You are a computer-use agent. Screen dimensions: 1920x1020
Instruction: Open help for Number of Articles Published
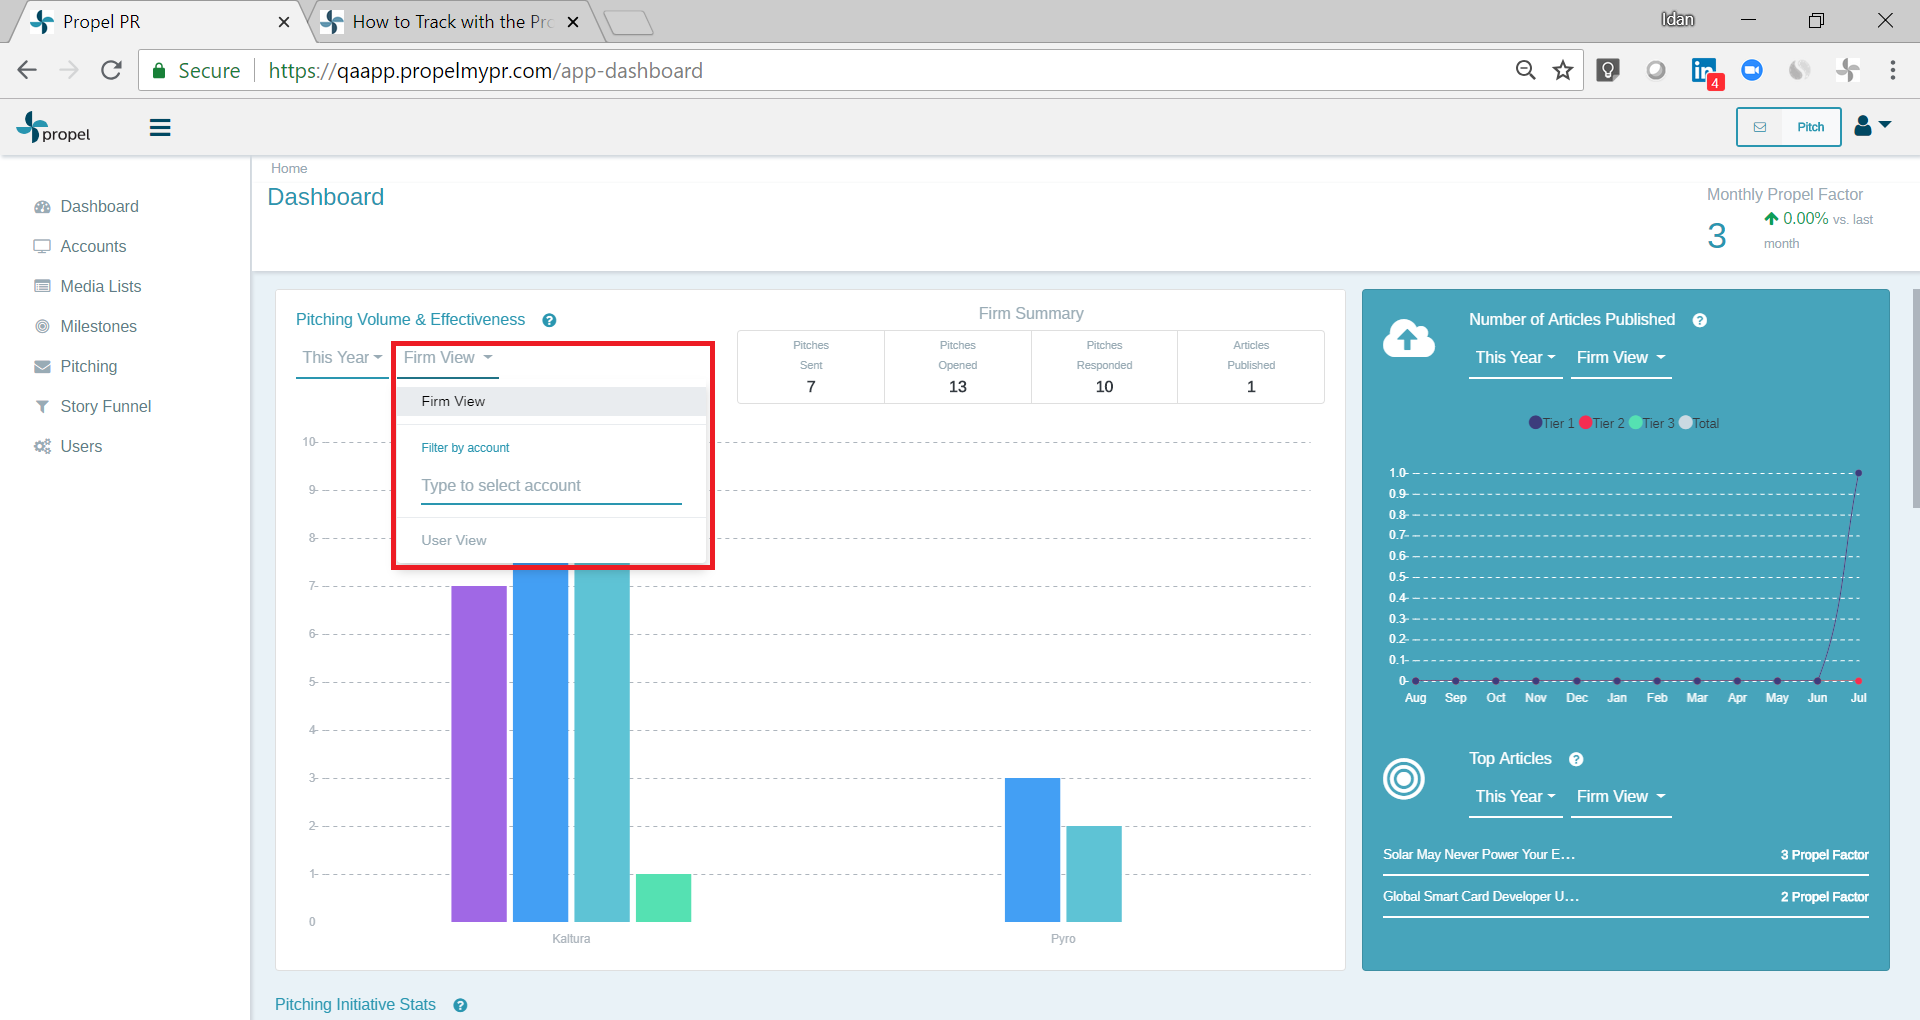1699,320
